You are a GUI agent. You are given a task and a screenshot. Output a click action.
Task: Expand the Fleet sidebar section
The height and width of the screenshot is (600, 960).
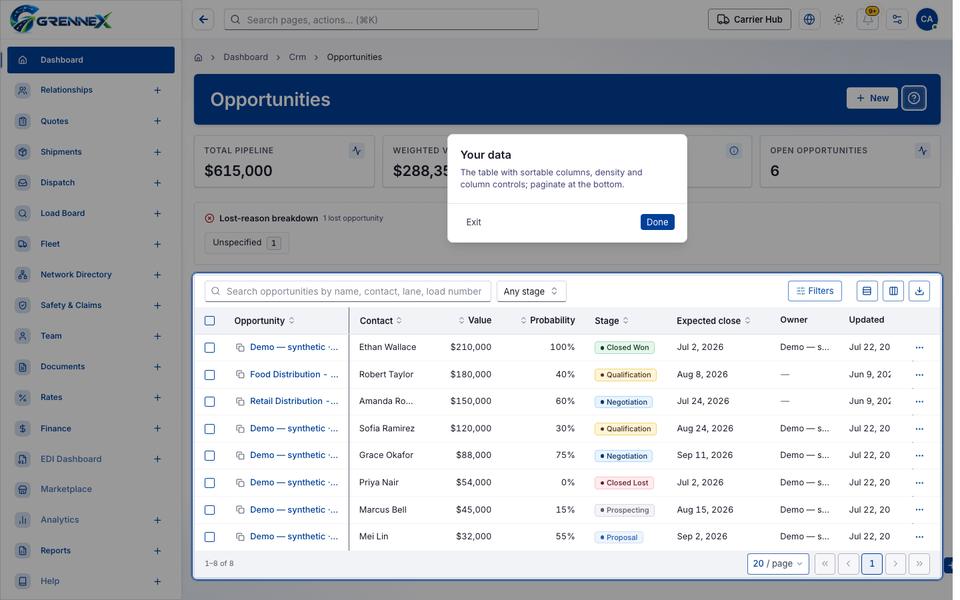(157, 244)
